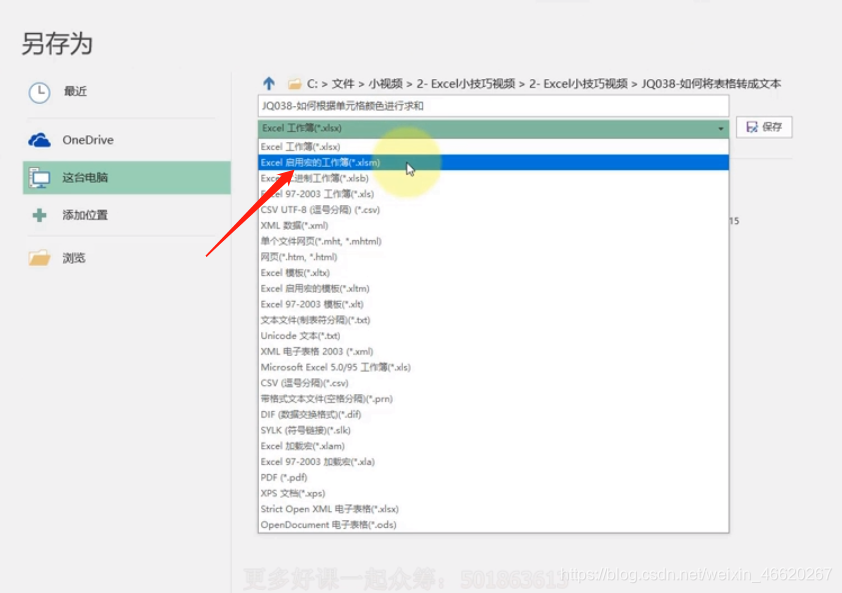842x593 pixels.
Task: Choose Excel 模板(*.xltx) option
Action: click(493, 272)
